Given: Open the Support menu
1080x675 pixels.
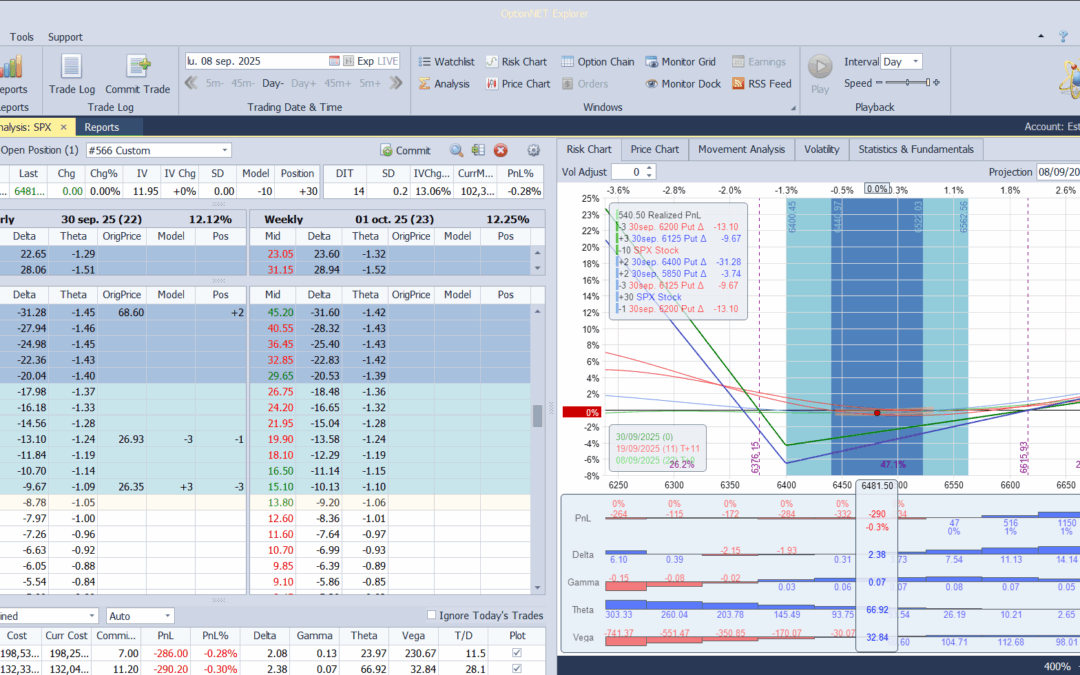Looking at the screenshot, I should coord(65,37).
